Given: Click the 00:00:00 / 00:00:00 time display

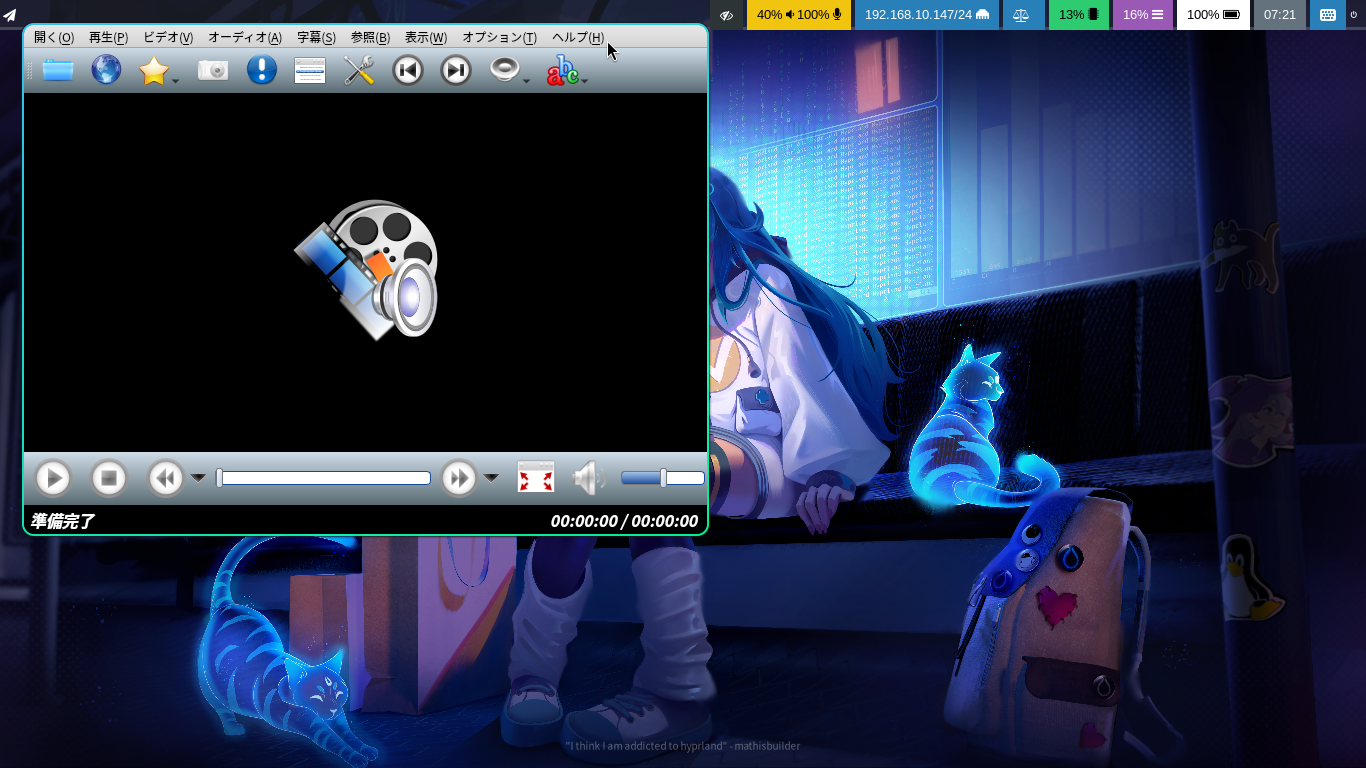Looking at the screenshot, I should pos(624,521).
